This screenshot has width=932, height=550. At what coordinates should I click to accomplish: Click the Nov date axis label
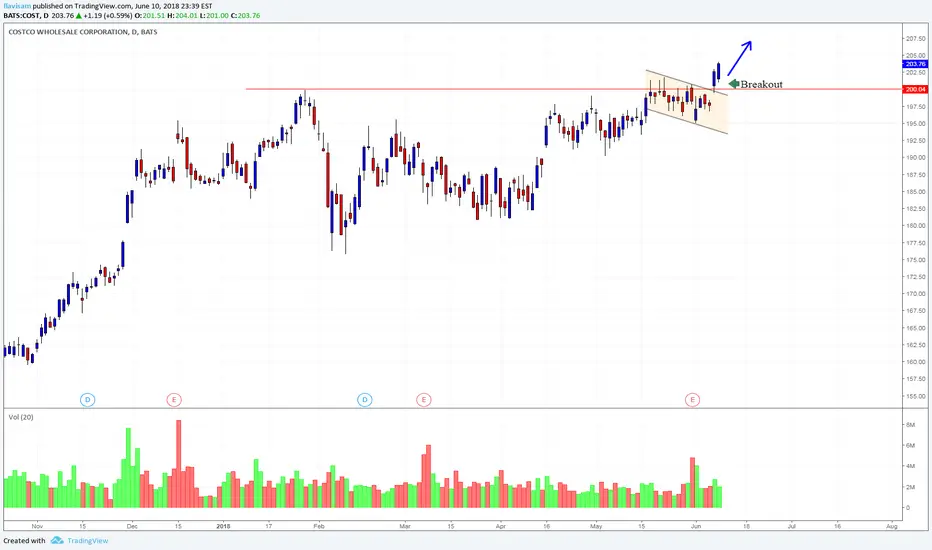pyautogui.click(x=37, y=526)
